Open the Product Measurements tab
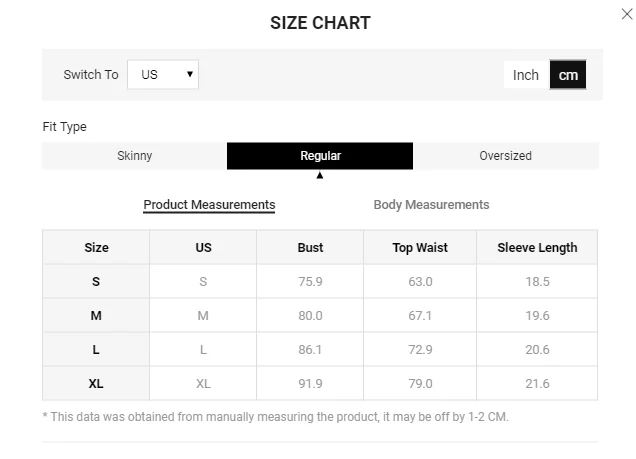This screenshot has height=459, width=636. 209,205
